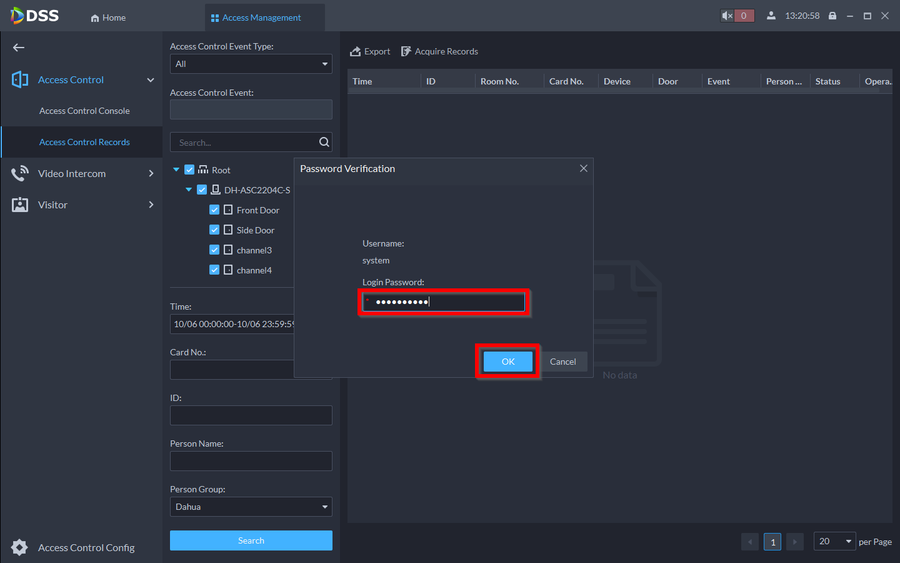The height and width of the screenshot is (563, 900).
Task: Open Access Control Console menu item
Action: (84, 111)
